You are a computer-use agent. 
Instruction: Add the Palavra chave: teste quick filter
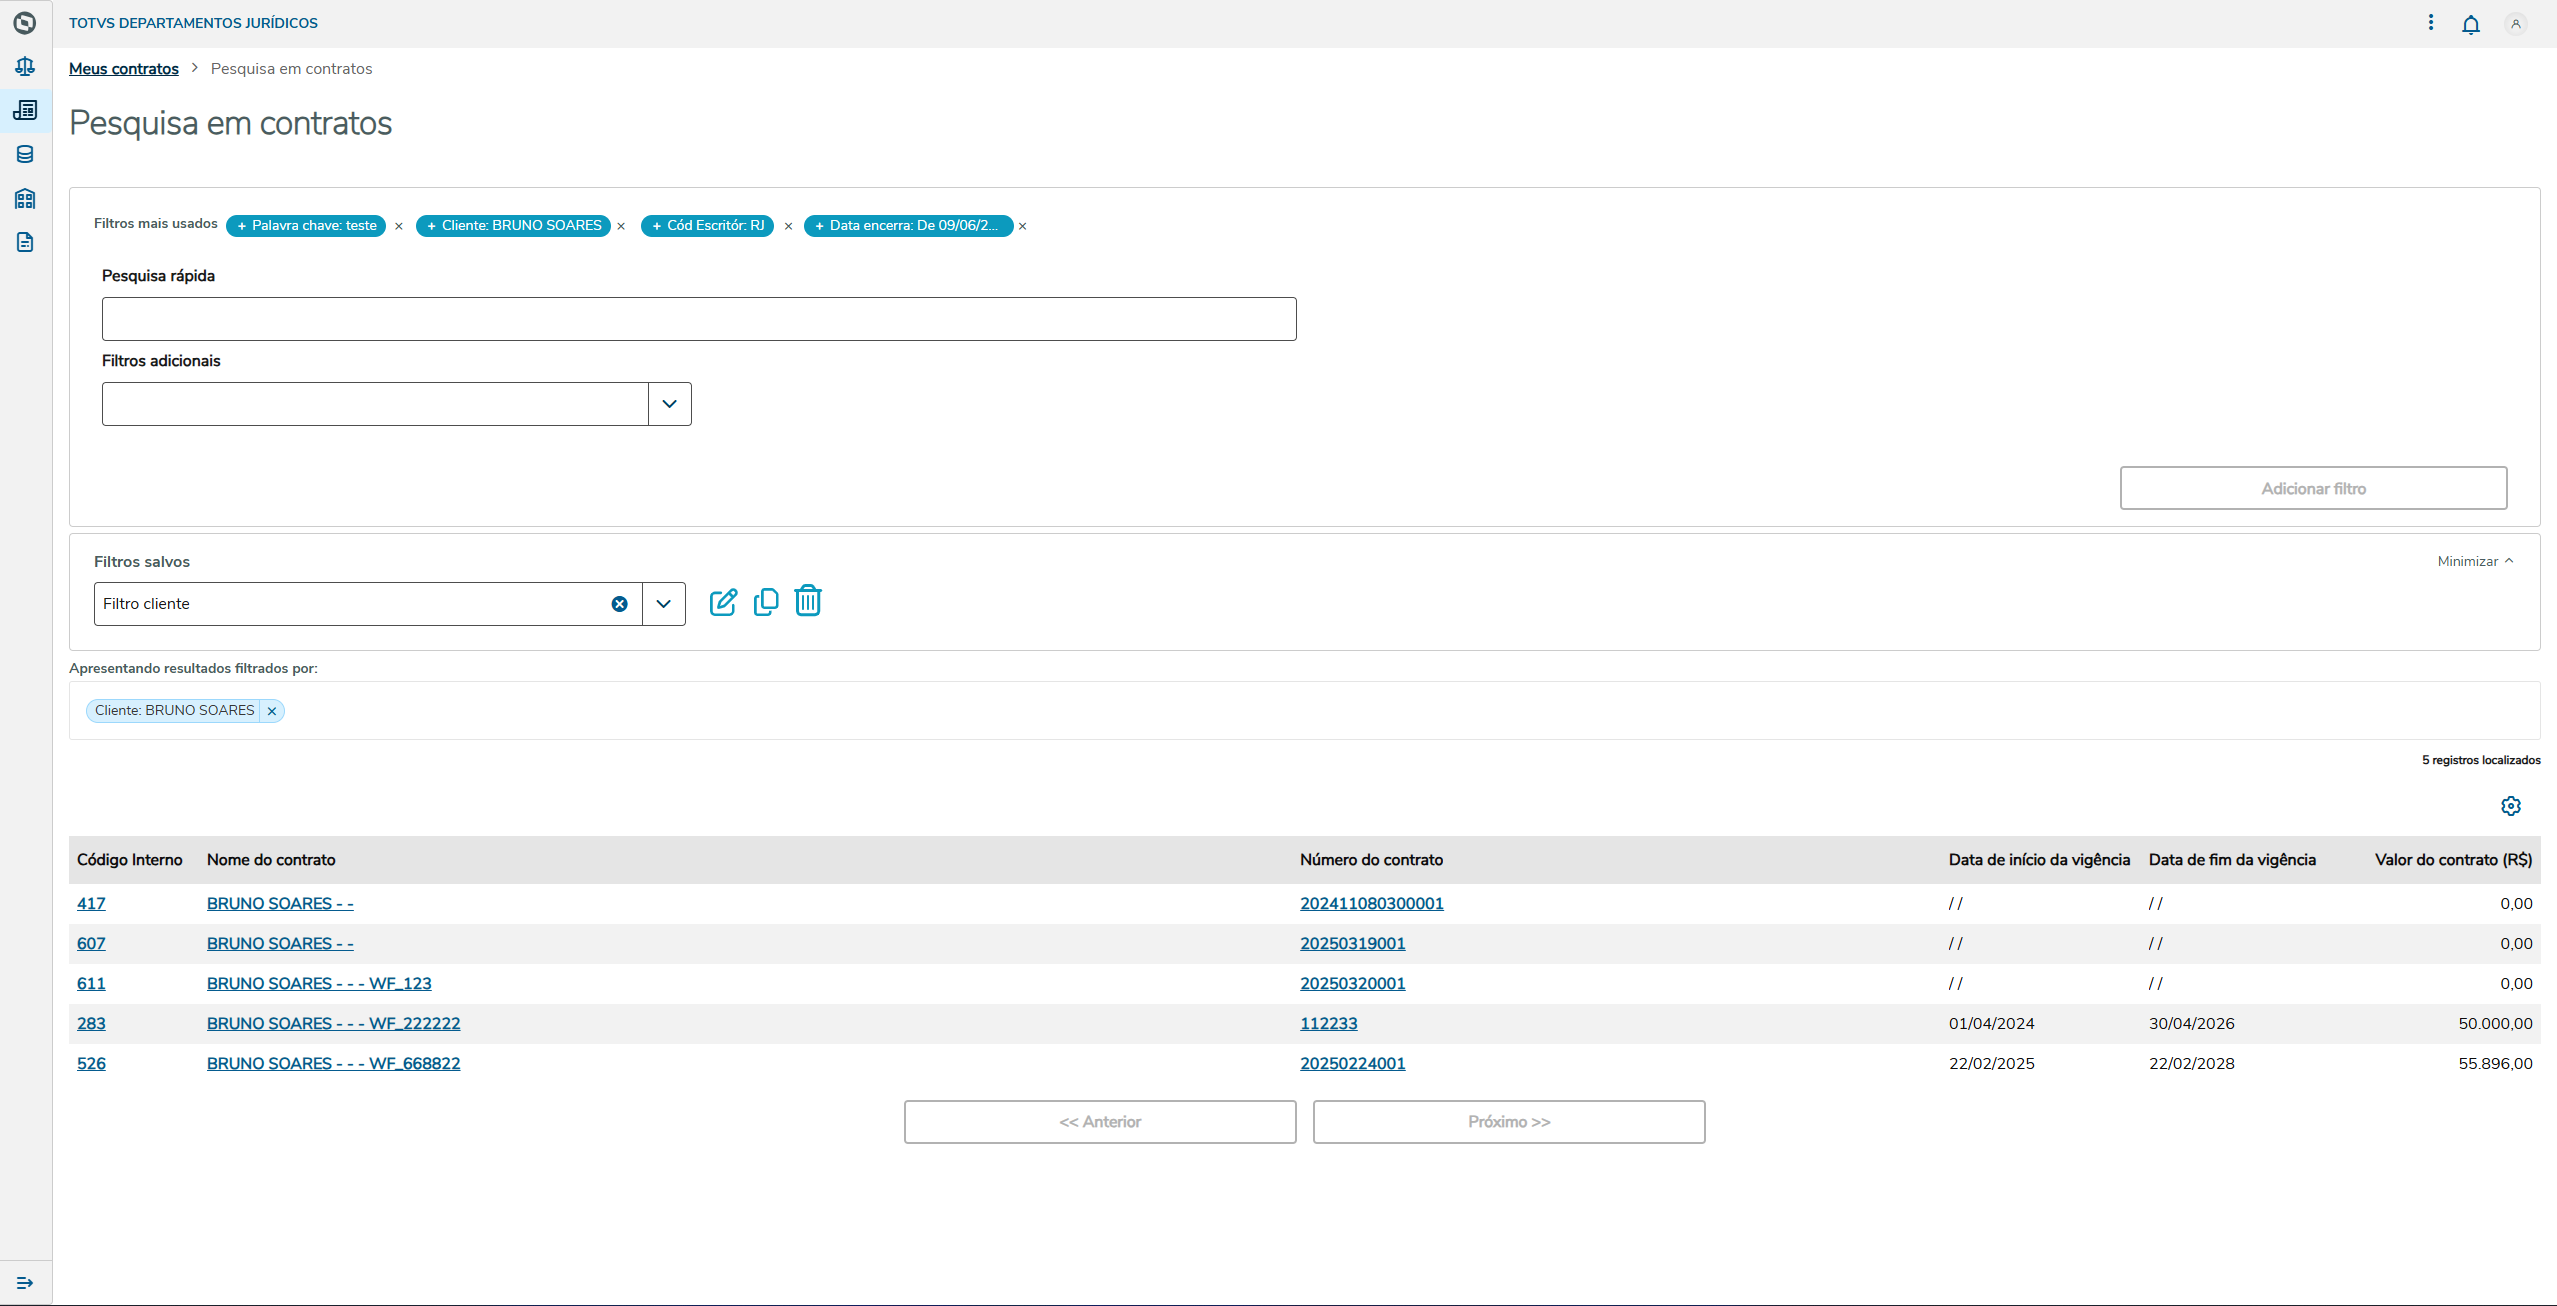306,226
